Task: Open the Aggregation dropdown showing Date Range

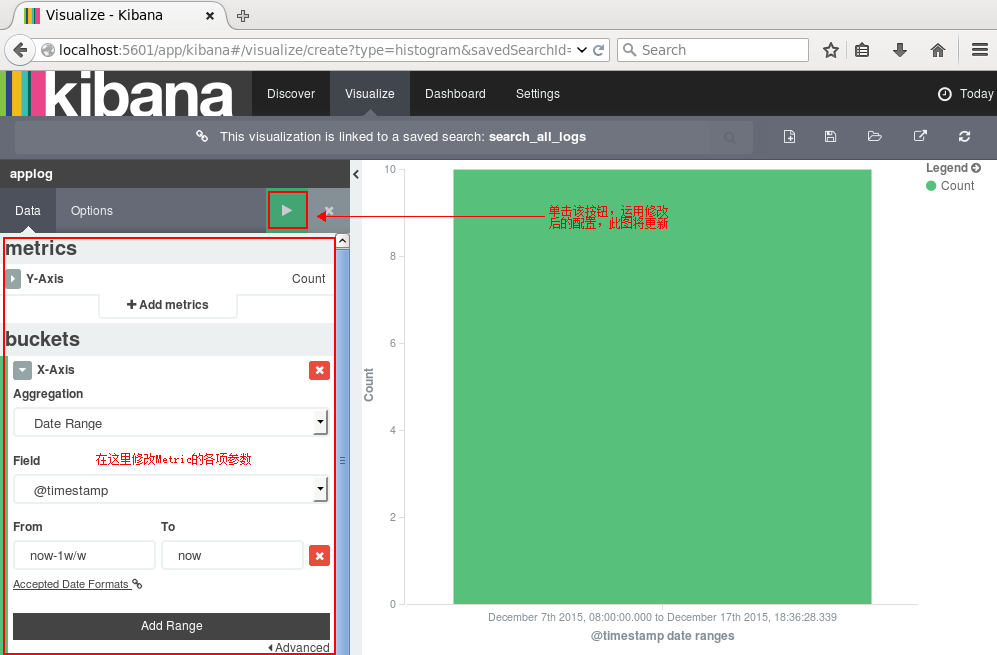Action: tap(170, 423)
